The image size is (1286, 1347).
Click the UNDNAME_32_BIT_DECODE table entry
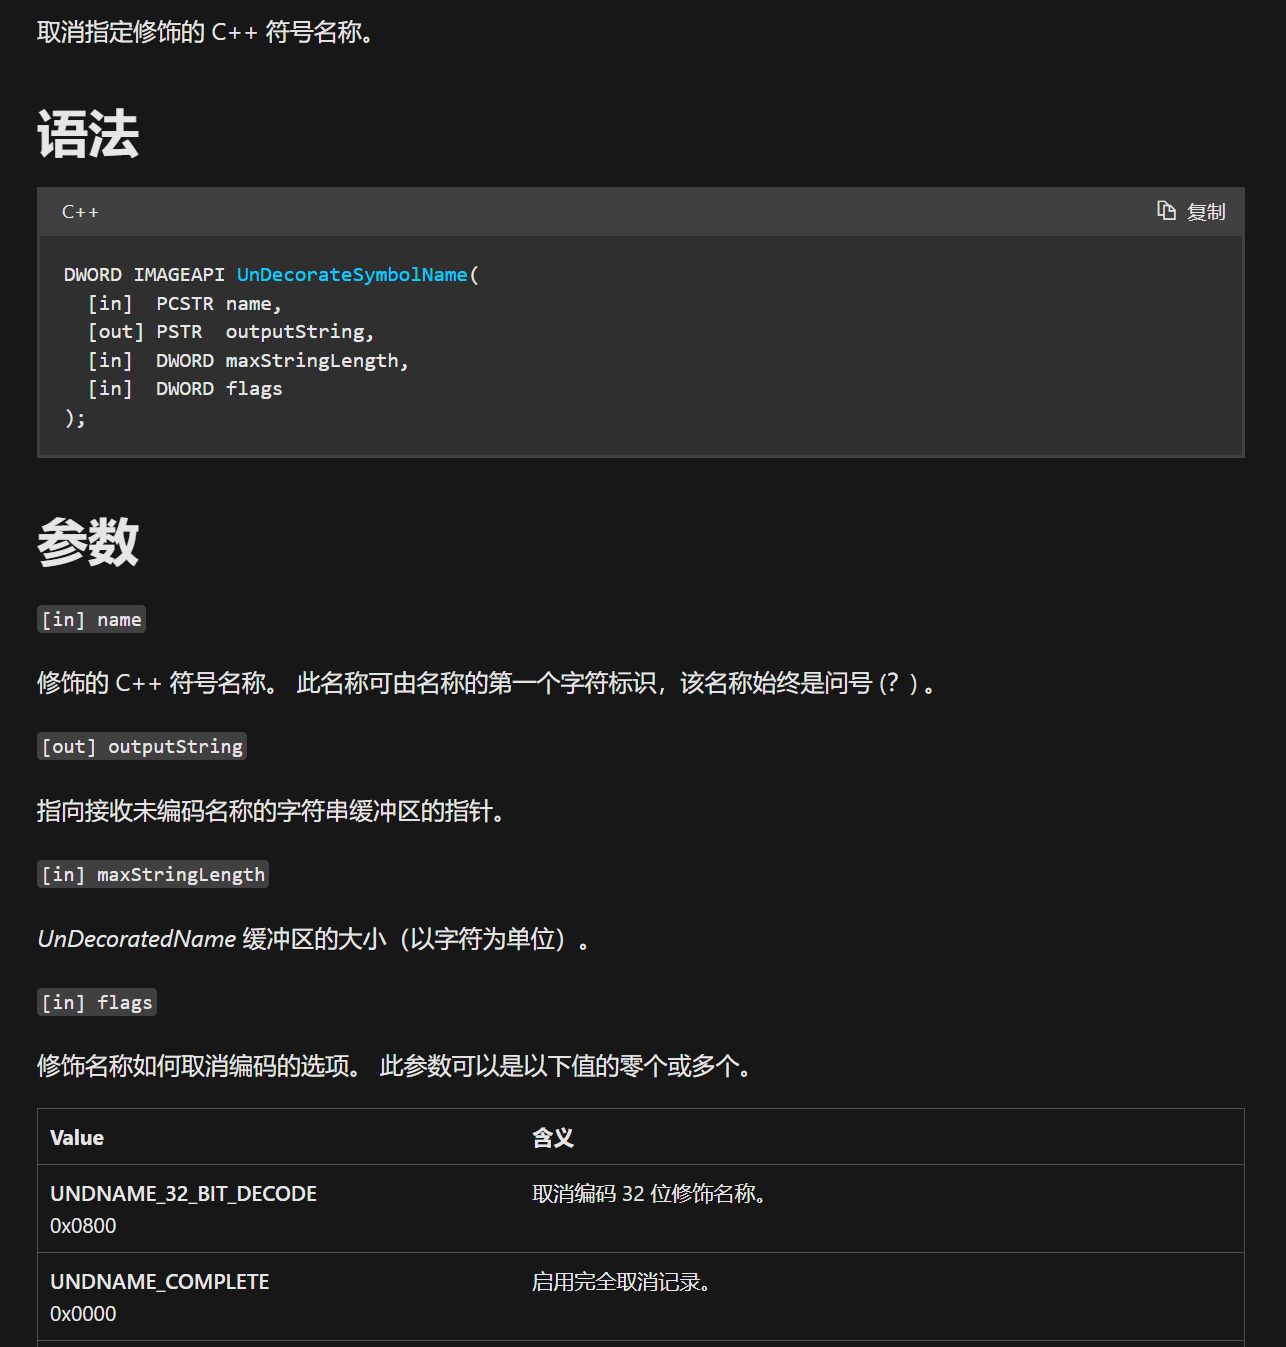[183, 1194]
